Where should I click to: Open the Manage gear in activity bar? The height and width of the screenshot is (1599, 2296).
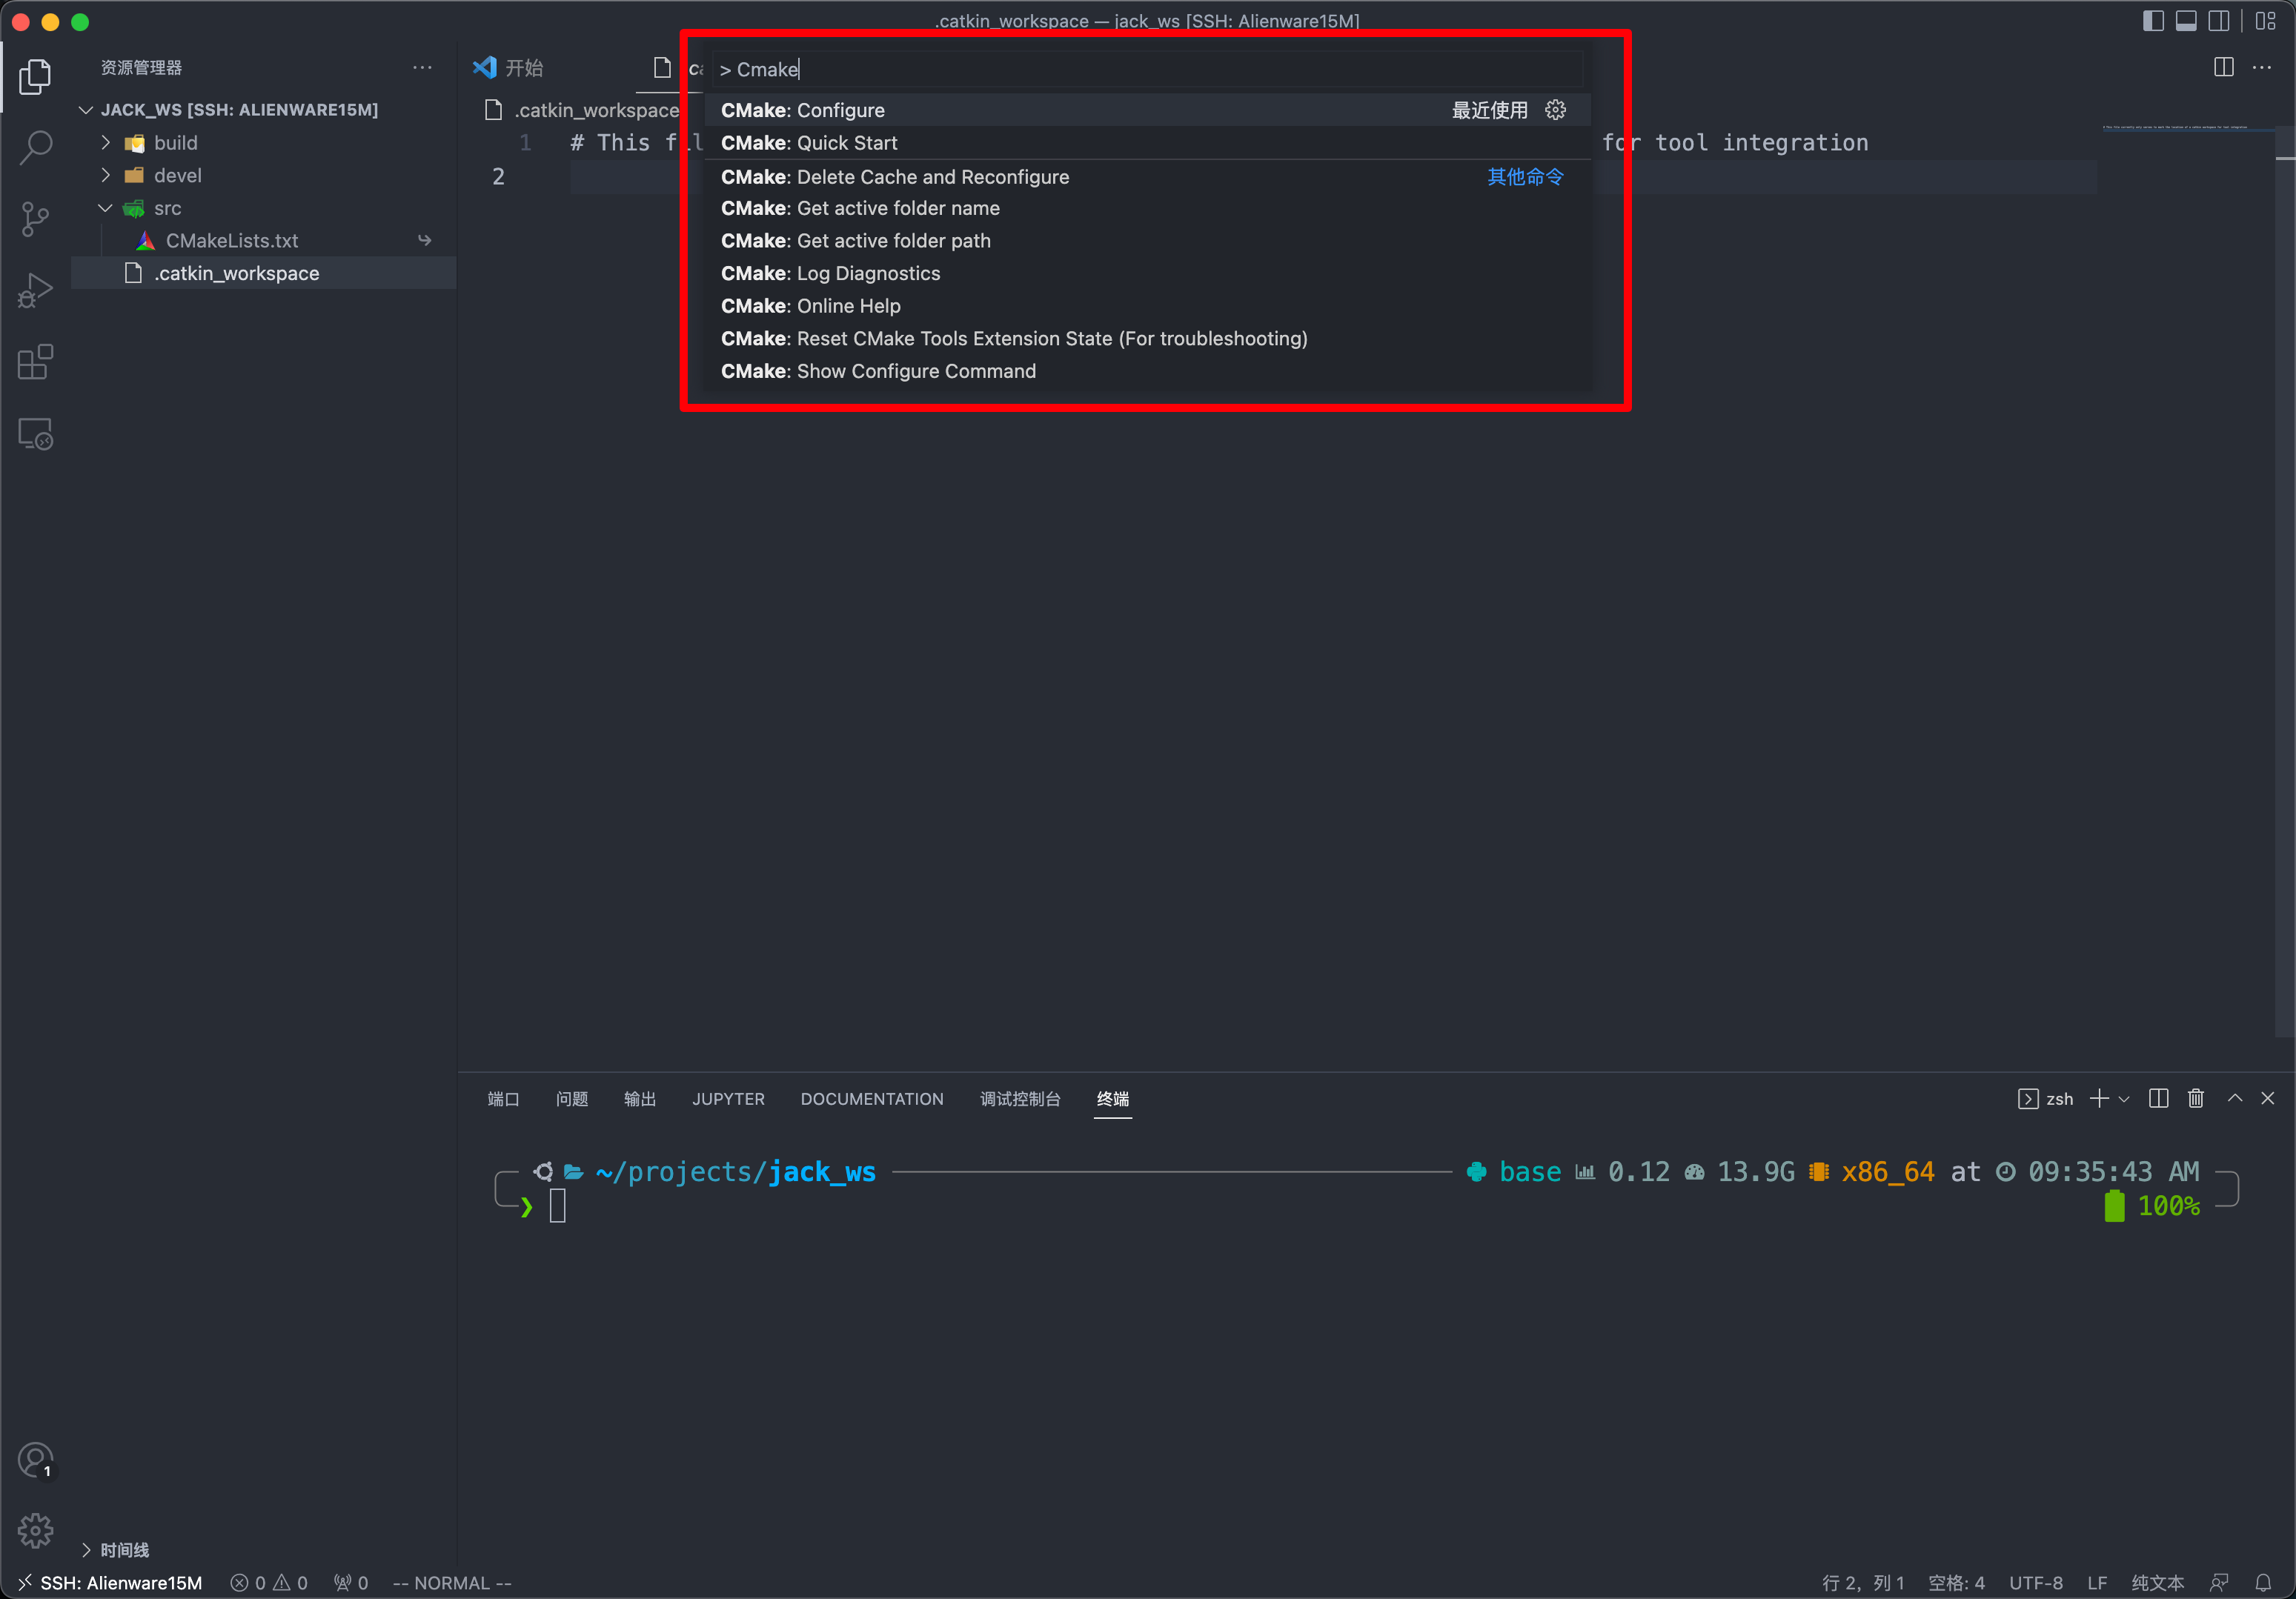point(35,1531)
